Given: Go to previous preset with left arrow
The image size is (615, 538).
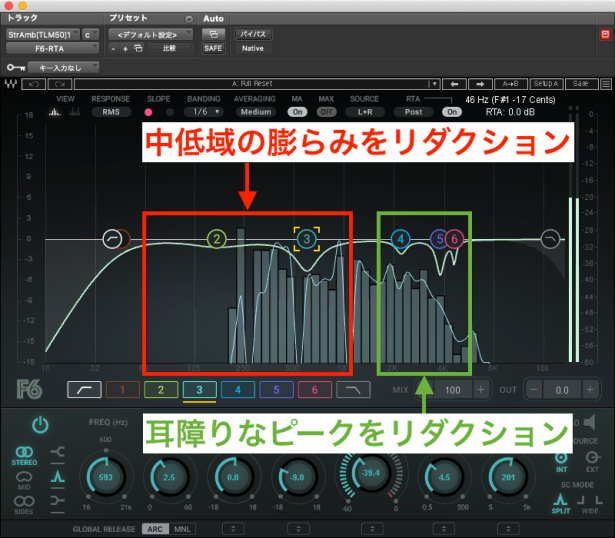Looking at the screenshot, I should (x=454, y=84).
